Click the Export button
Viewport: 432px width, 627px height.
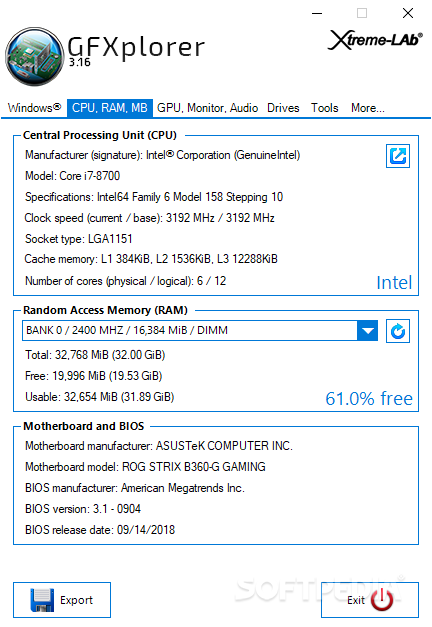pyautogui.click(x=62, y=600)
